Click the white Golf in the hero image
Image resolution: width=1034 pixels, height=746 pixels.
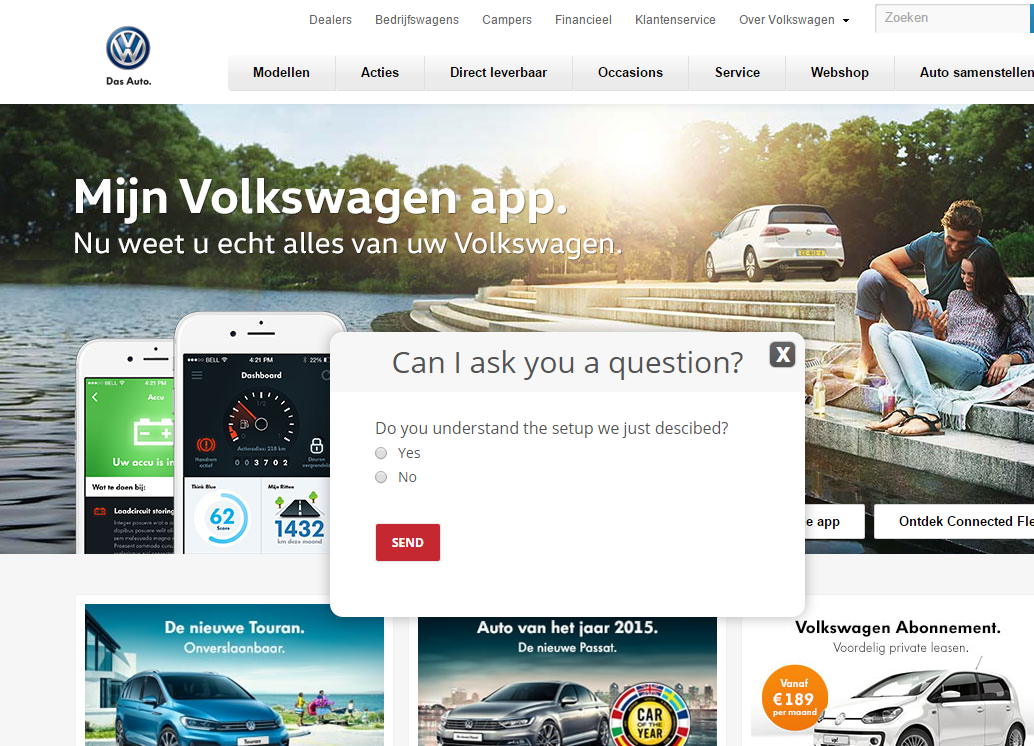[x=774, y=243]
